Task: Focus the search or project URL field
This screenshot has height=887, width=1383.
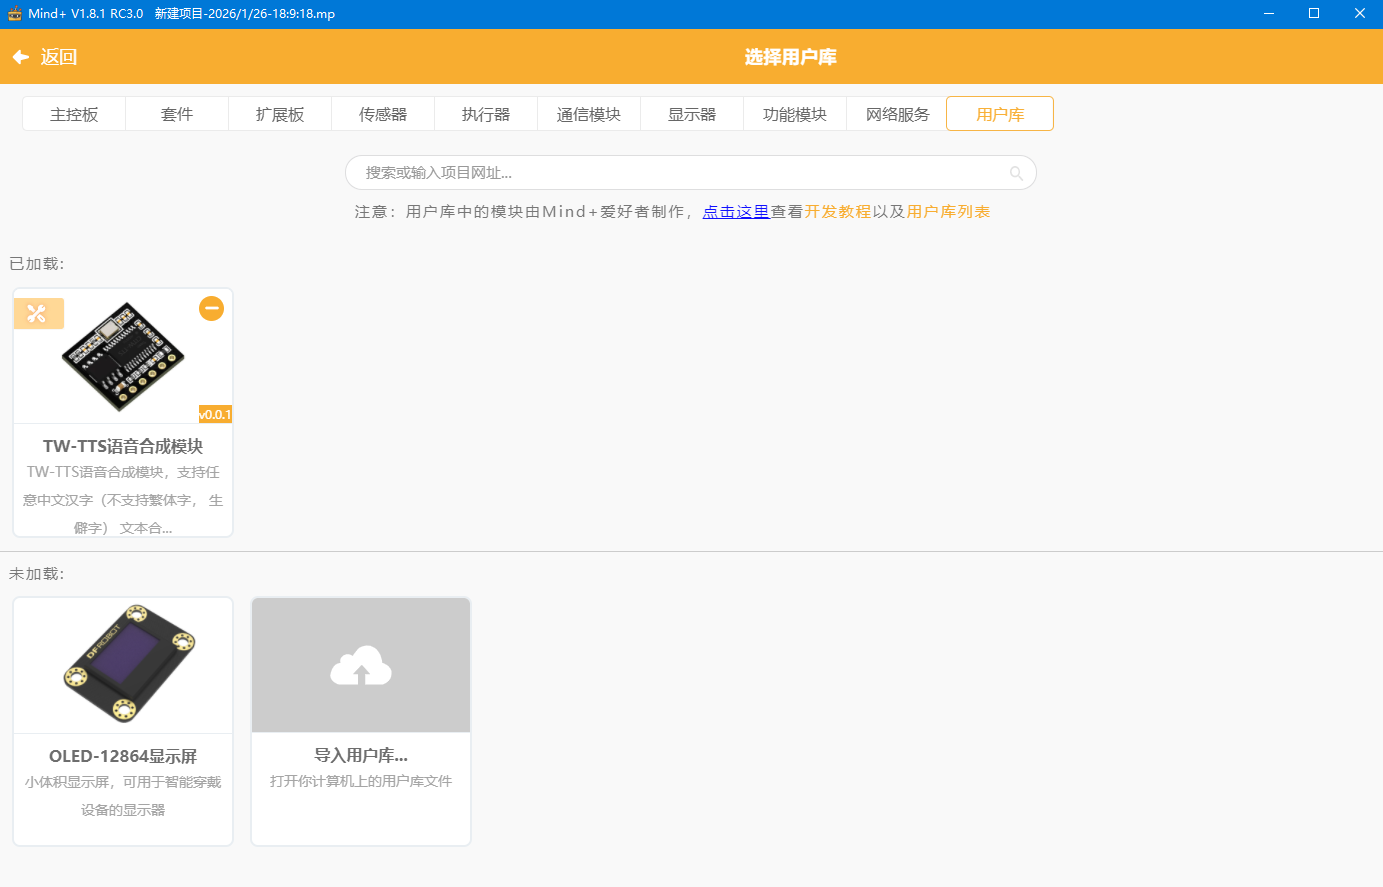Action: pos(691,173)
